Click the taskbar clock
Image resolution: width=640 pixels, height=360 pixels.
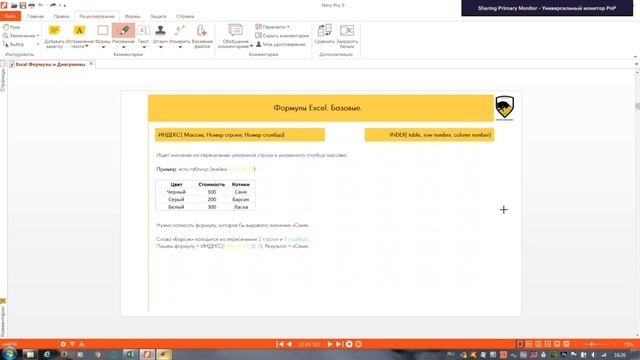tap(620, 355)
